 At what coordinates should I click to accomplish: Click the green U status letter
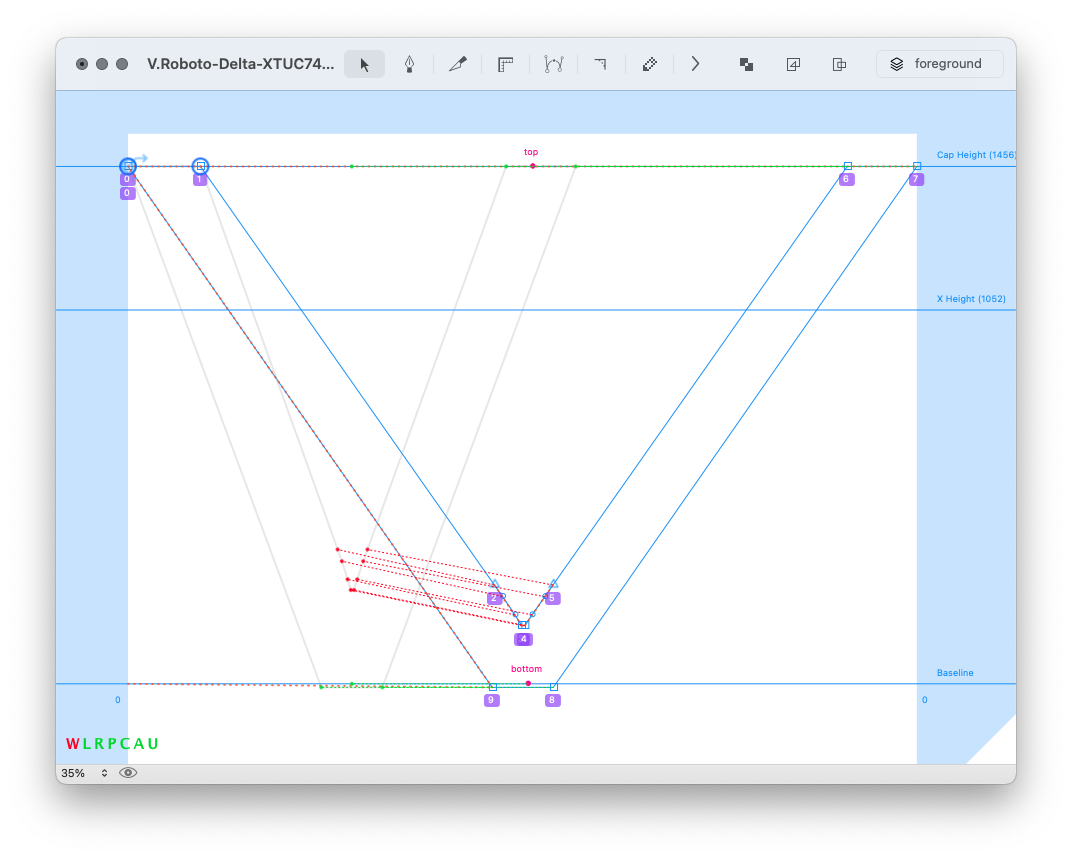[x=153, y=744]
